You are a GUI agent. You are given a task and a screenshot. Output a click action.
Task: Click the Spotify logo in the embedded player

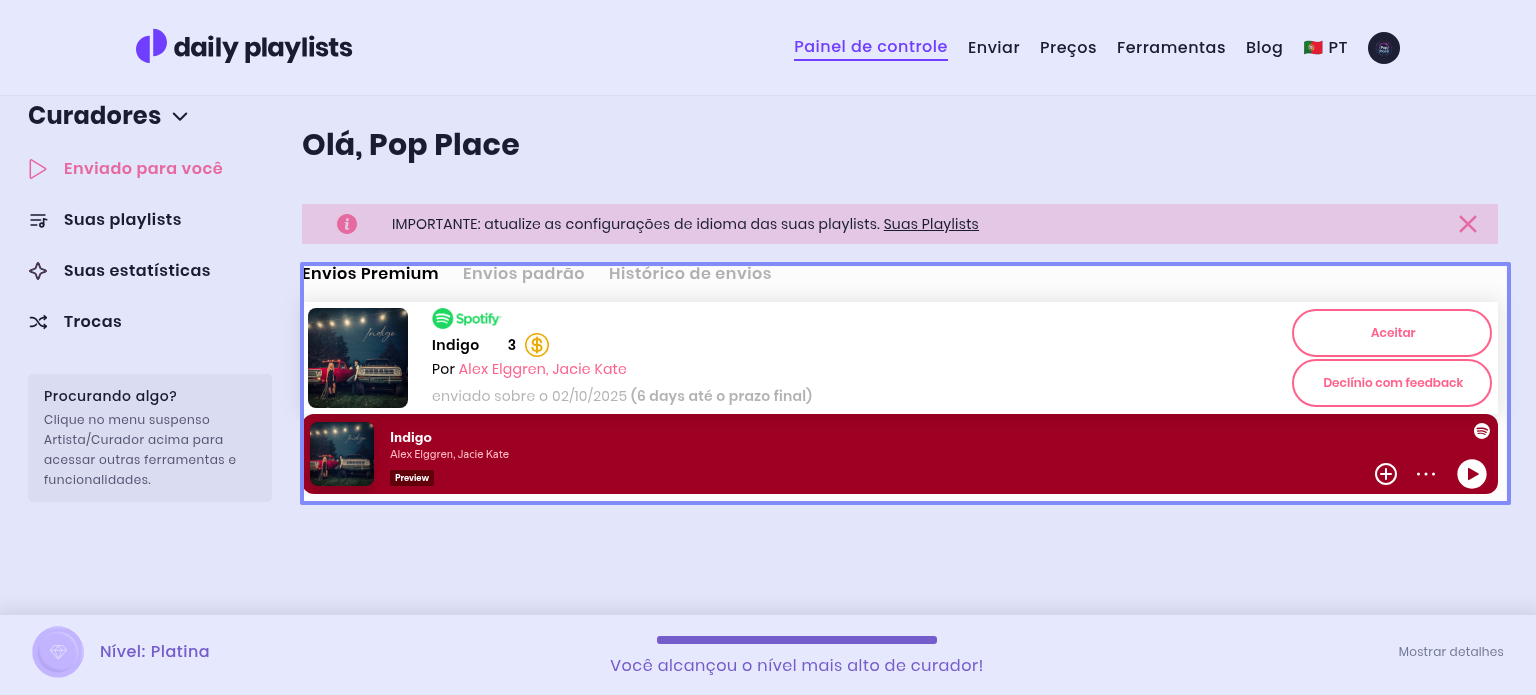pyautogui.click(x=1481, y=431)
